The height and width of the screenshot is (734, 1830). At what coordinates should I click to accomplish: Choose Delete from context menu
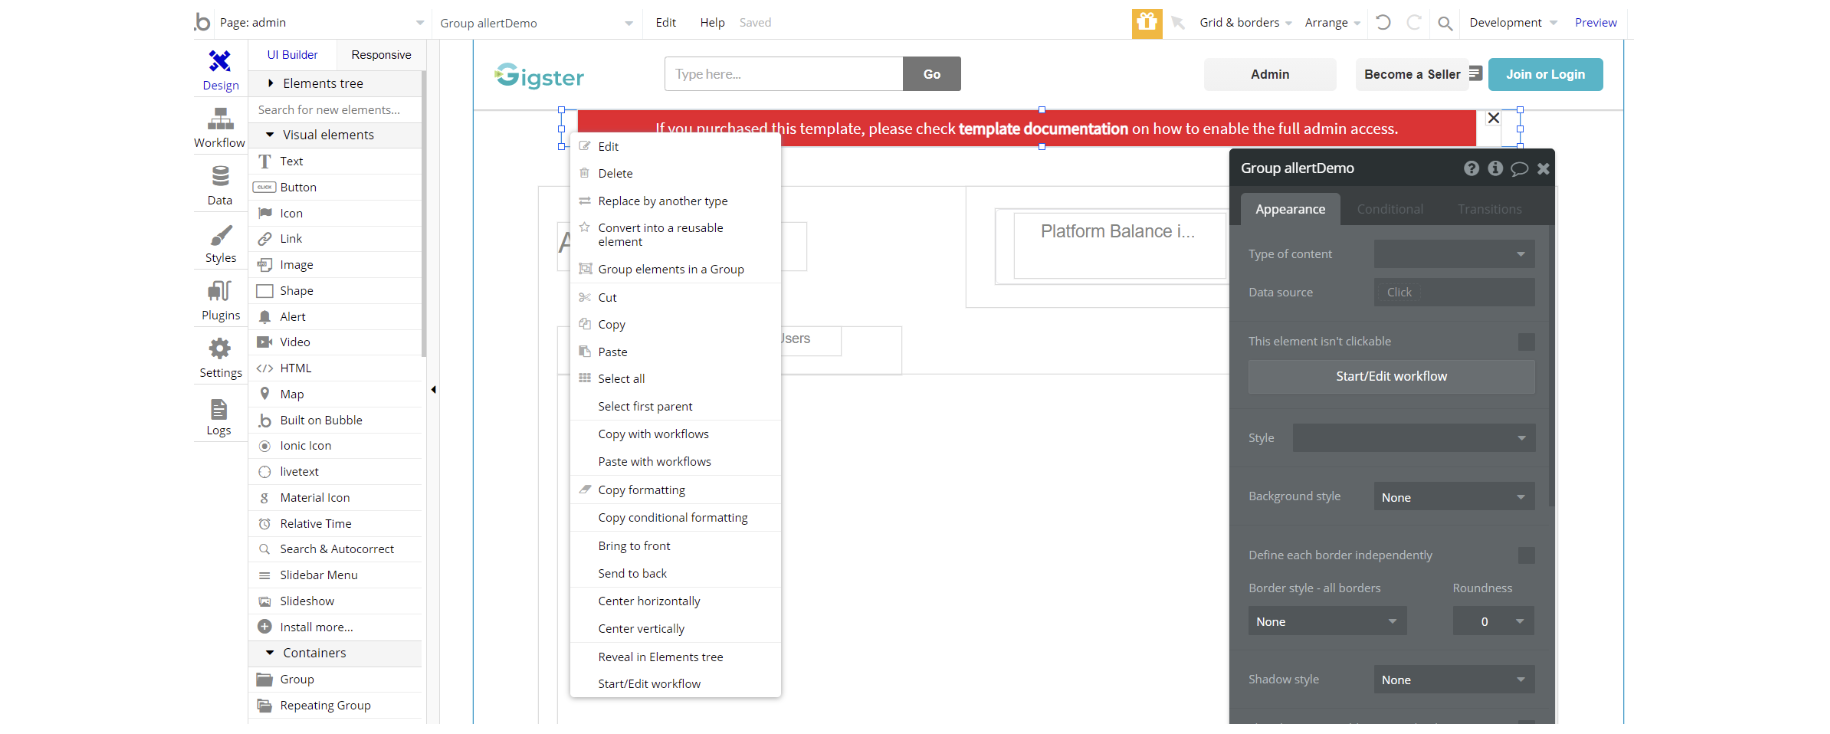[675, 173]
